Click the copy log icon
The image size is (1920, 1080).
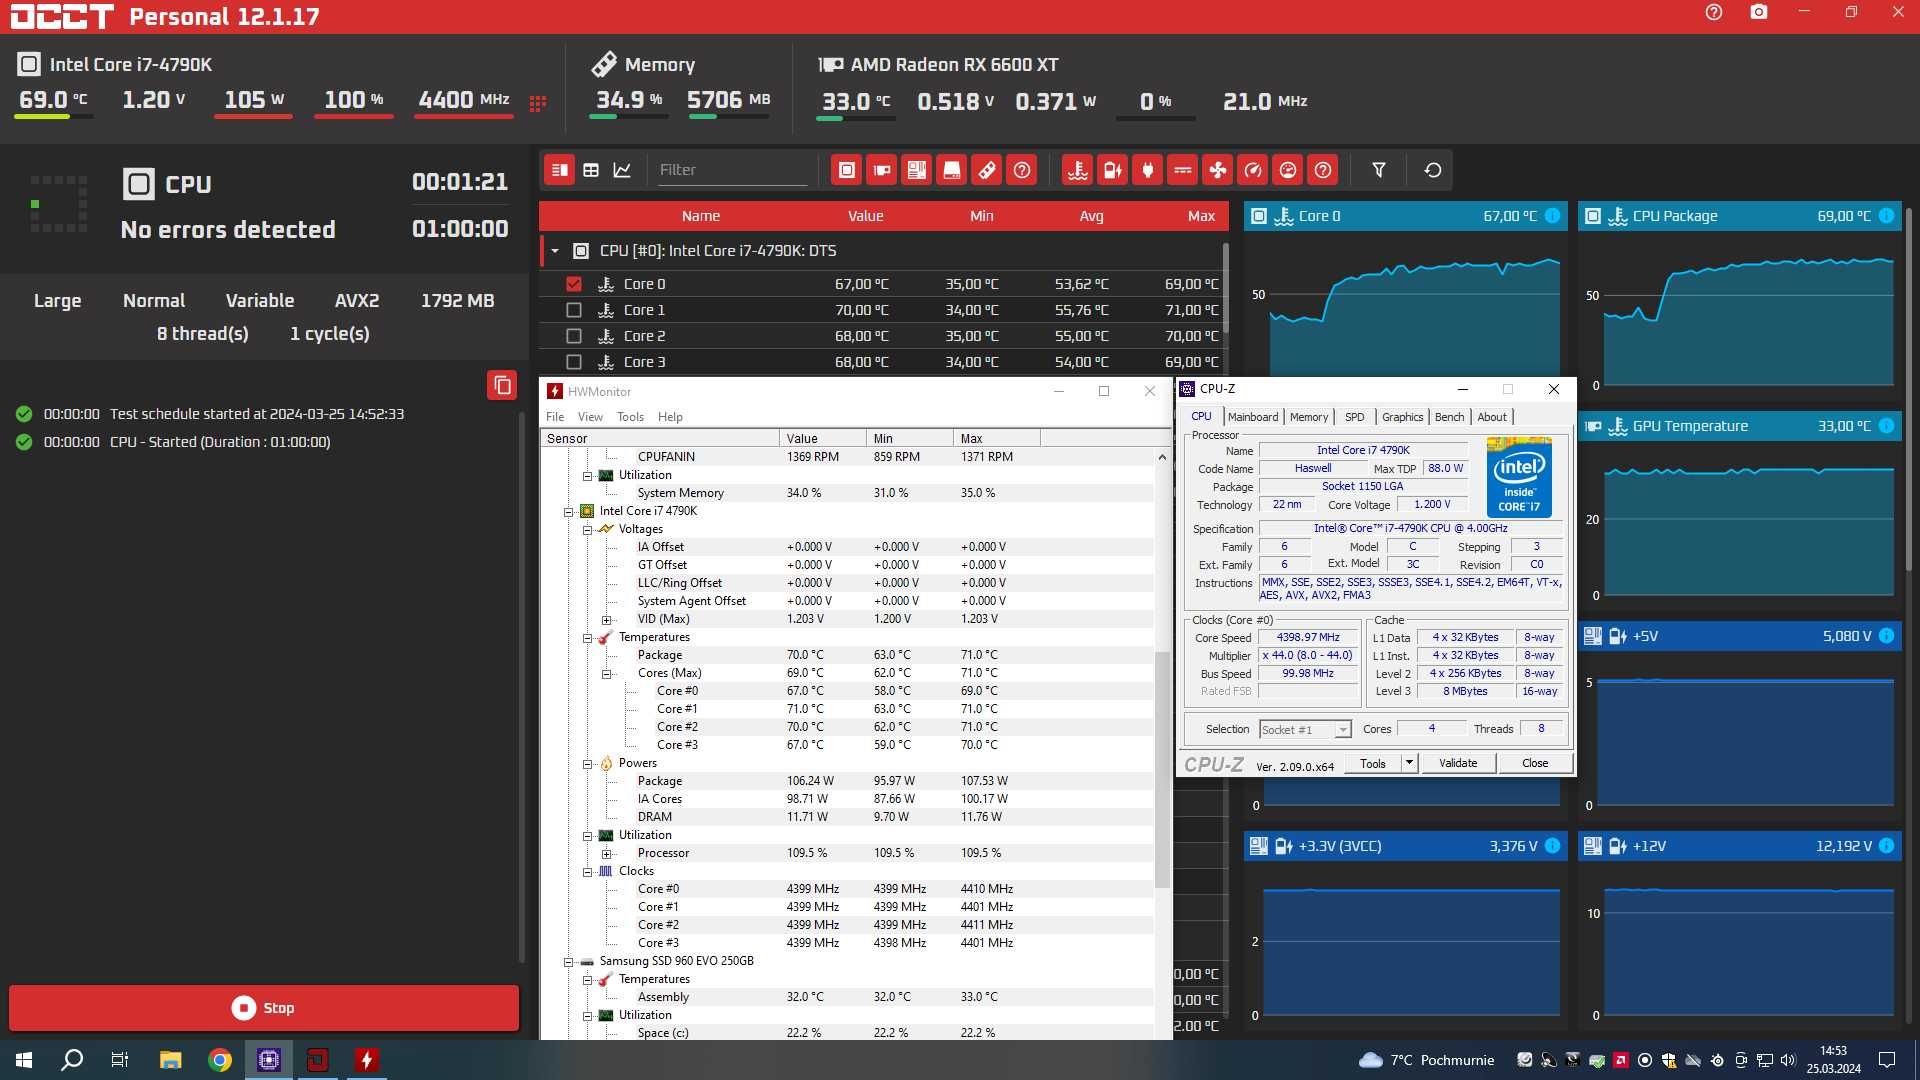pyautogui.click(x=502, y=385)
